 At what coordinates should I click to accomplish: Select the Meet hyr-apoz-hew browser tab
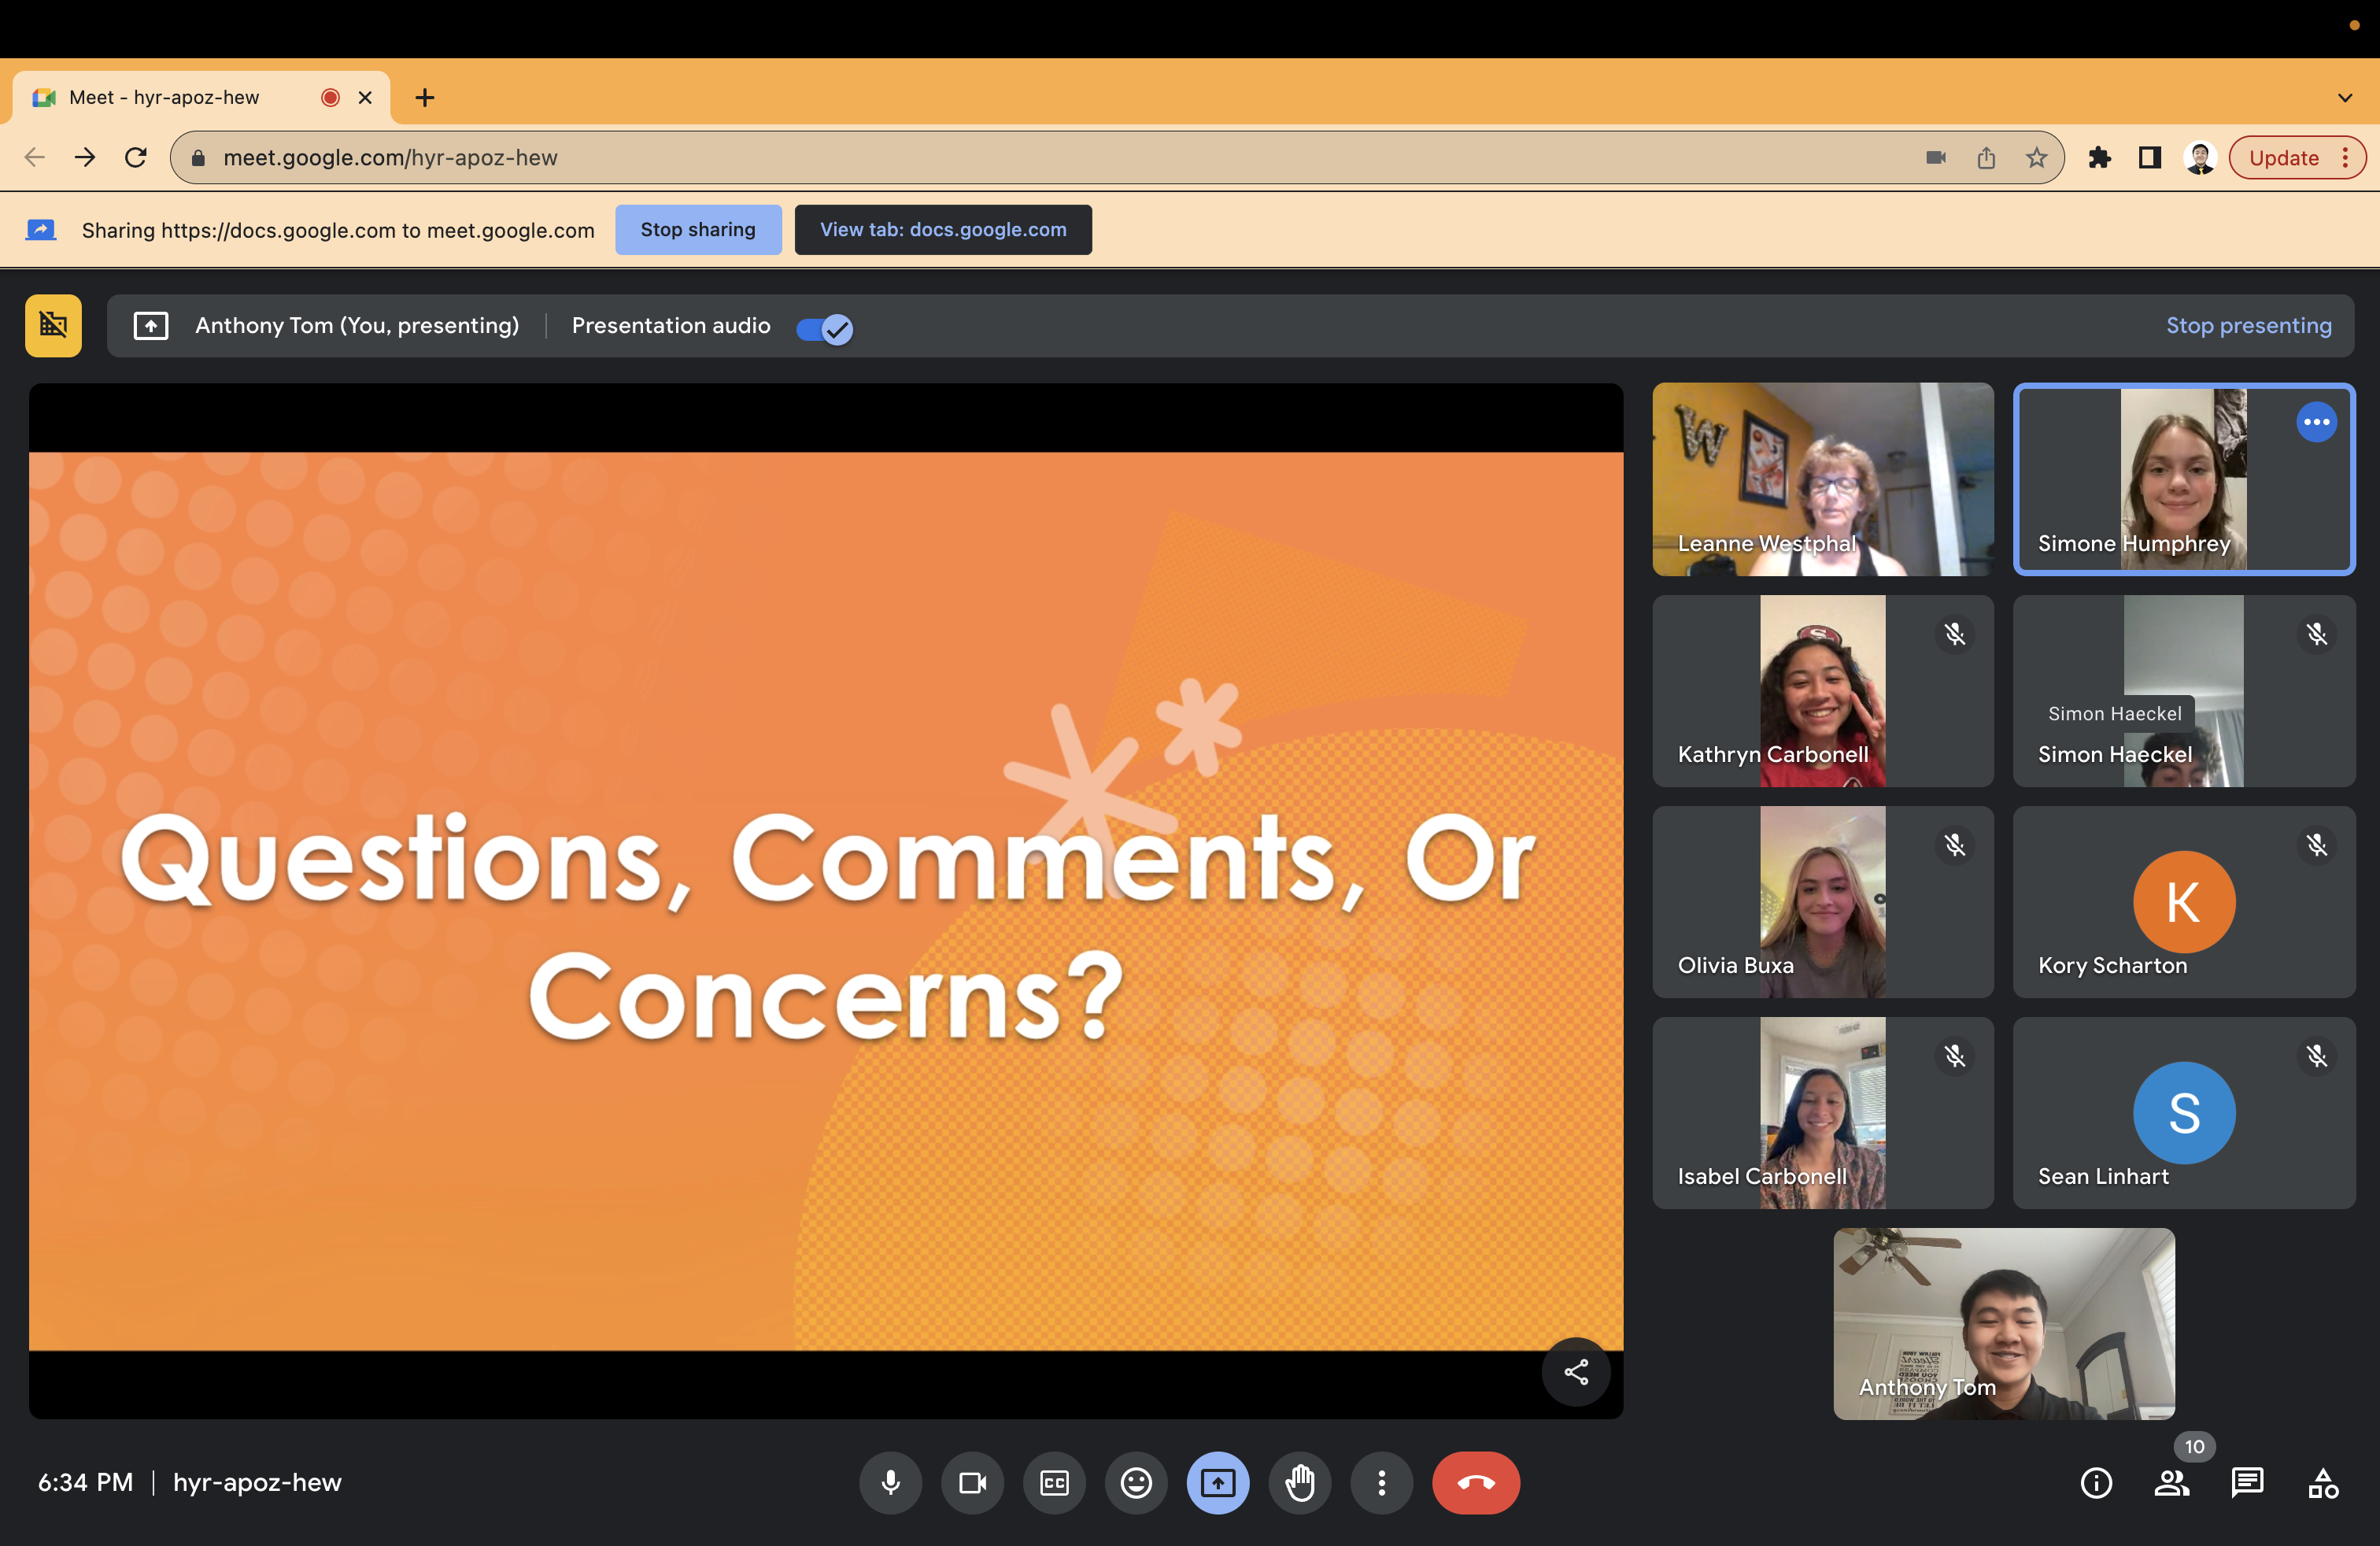165,97
